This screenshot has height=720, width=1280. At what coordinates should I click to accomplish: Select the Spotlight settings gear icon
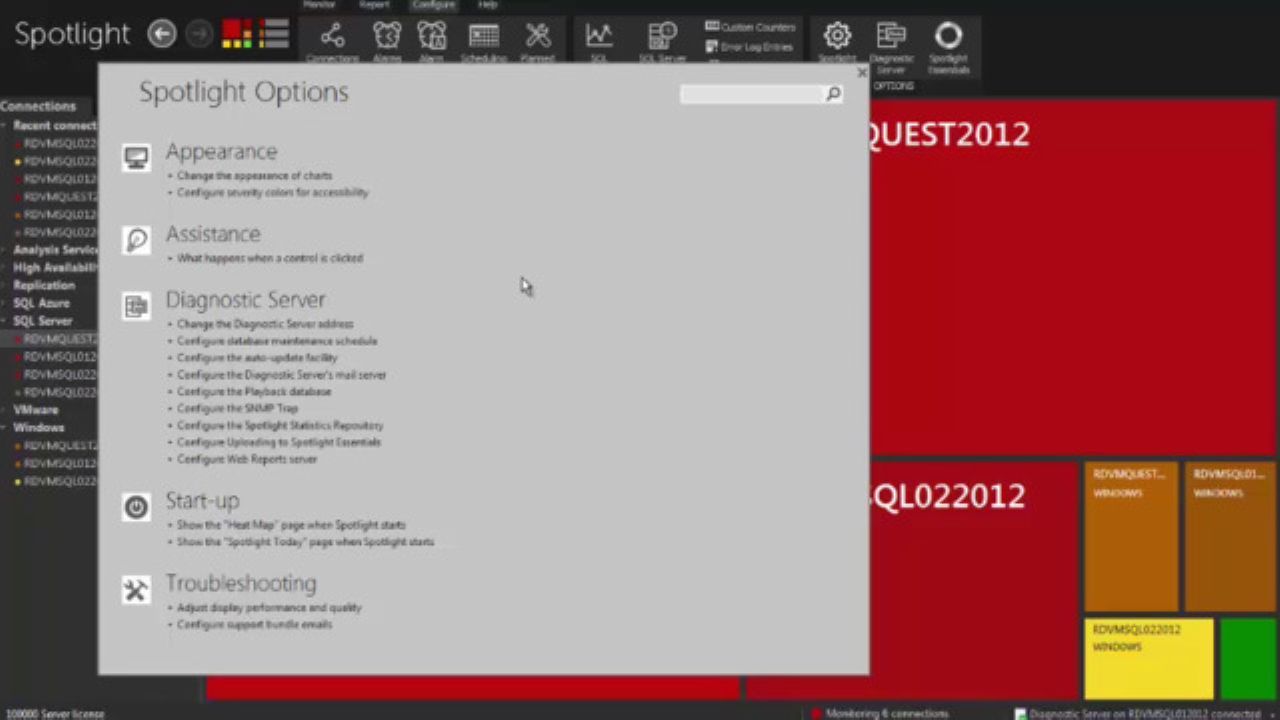click(x=837, y=38)
